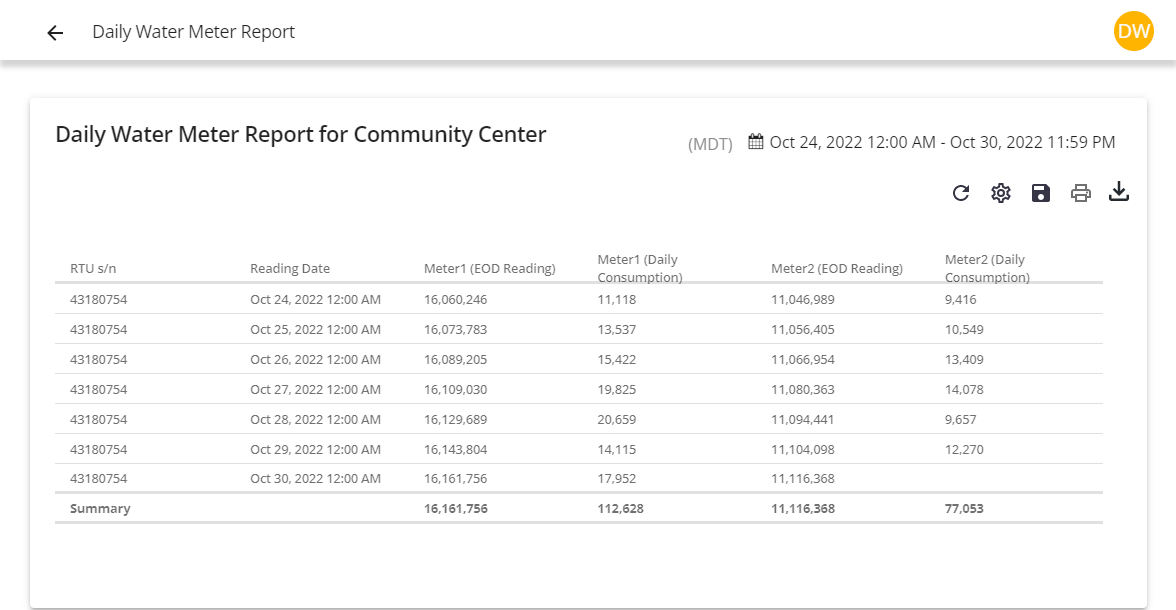Refresh the report data

(x=960, y=192)
